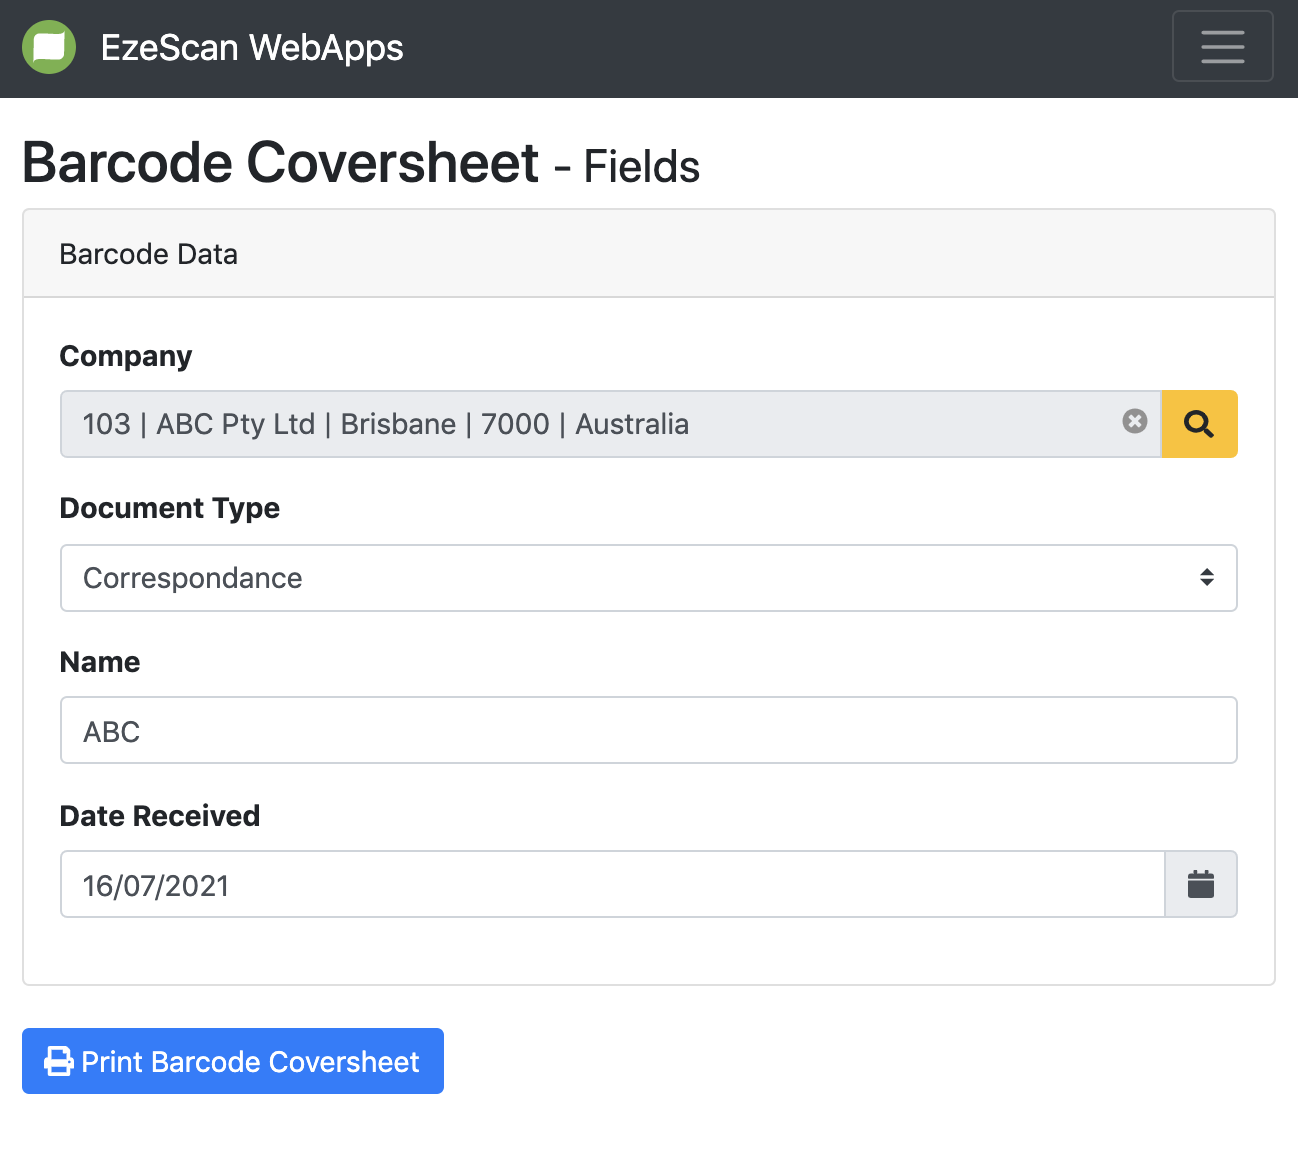
Task: Click the Print Barcode Coversheet button
Action: 233,1061
